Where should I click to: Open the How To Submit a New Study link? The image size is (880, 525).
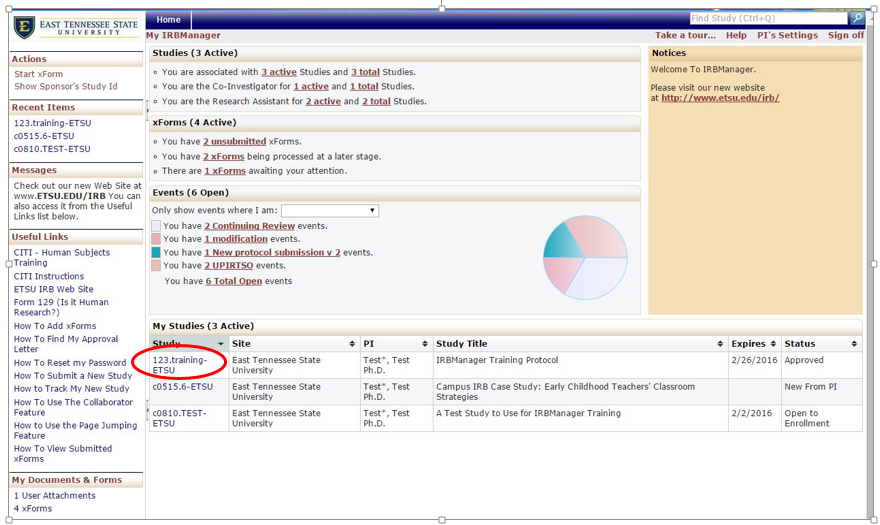pyautogui.click(x=72, y=376)
